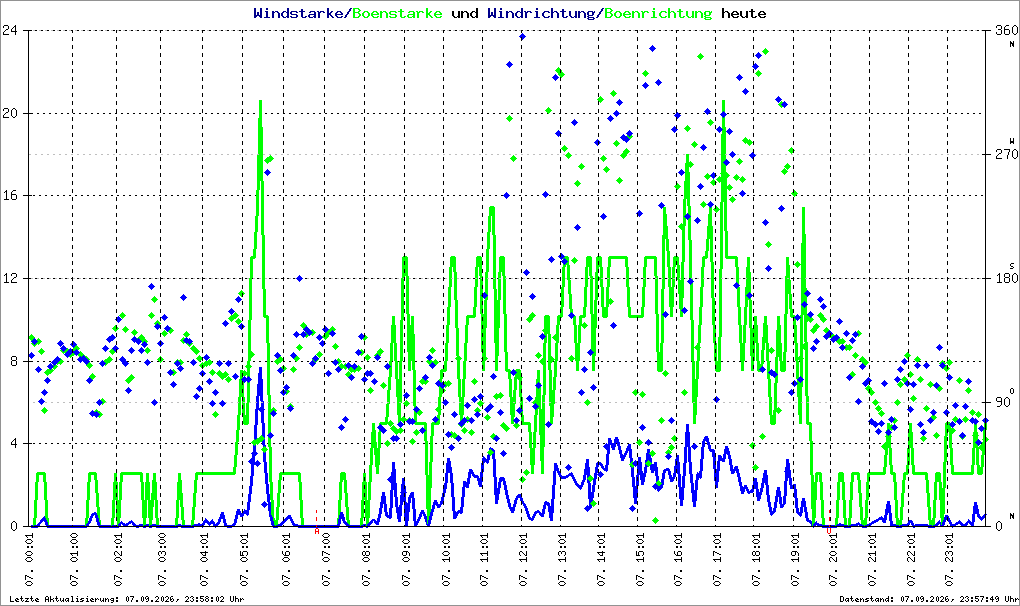Click the green 'Boenrichtung' title word

pos(658,14)
